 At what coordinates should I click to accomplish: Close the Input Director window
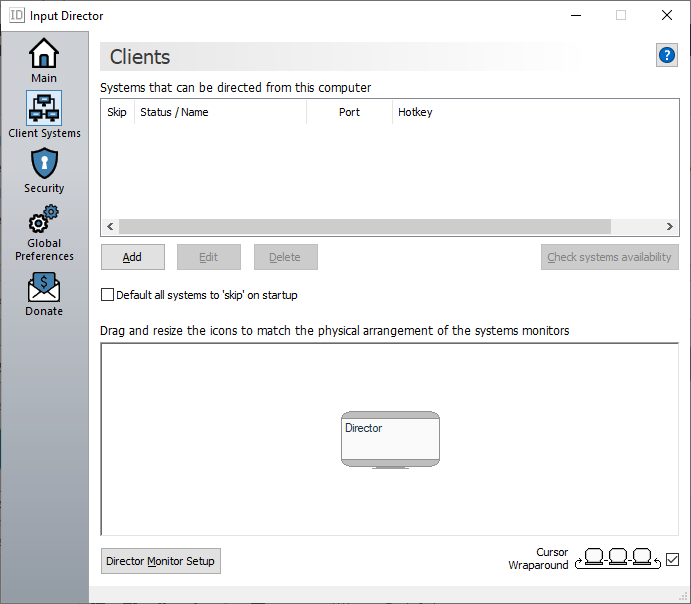pyautogui.click(x=667, y=15)
